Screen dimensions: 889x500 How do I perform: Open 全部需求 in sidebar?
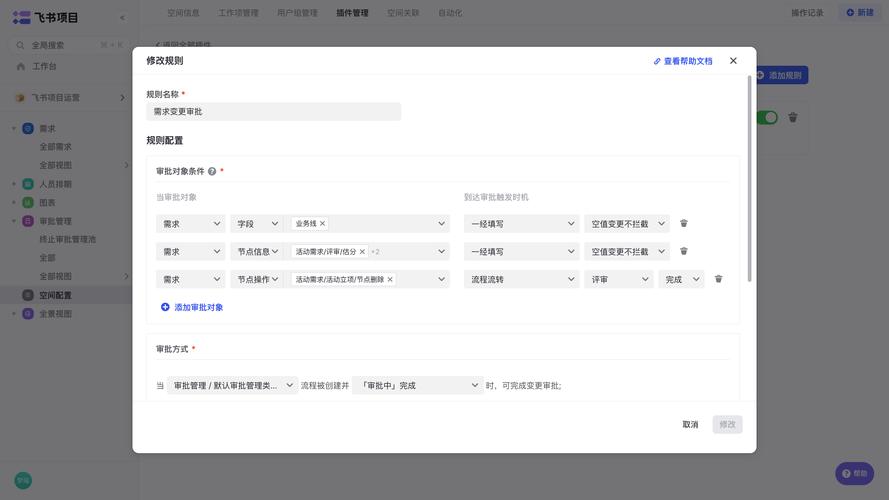(56, 147)
